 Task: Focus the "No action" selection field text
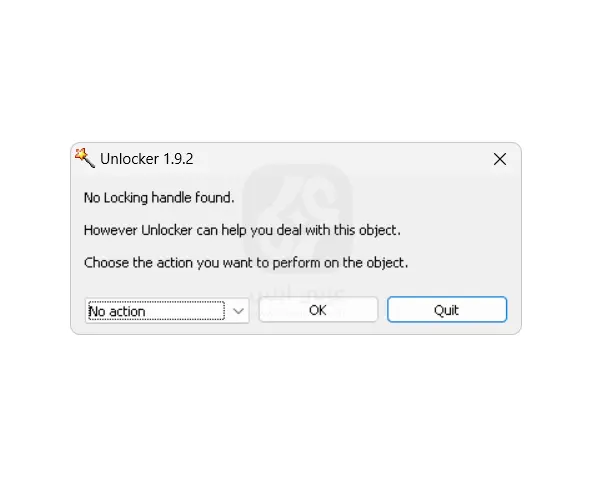pos(117,312)
